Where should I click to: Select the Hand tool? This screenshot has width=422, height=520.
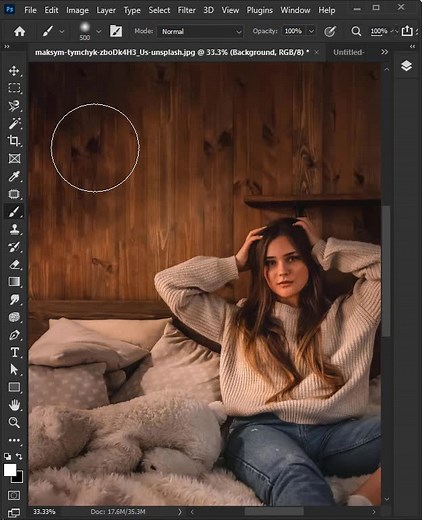(x=14, y=405)
